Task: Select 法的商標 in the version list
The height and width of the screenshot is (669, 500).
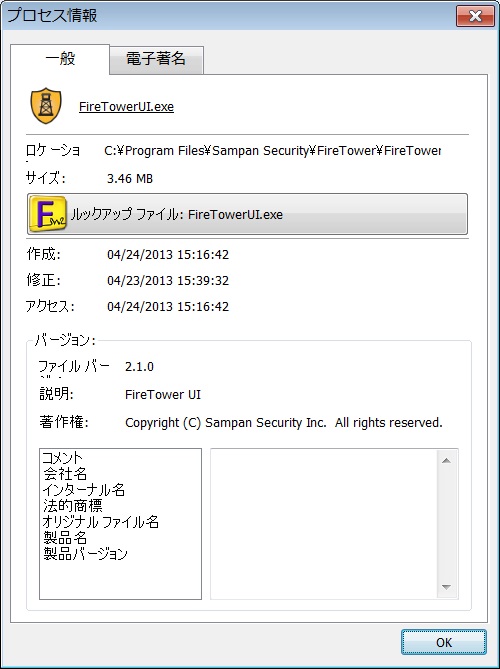Action: tap(73, 506)
